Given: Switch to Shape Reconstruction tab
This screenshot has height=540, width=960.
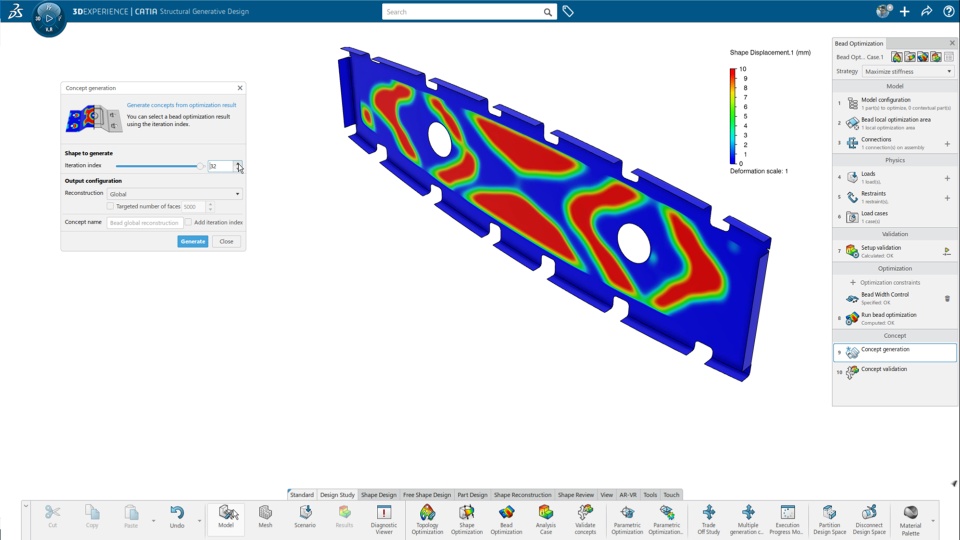Looking at the screenshot, I should click(522, 495).
